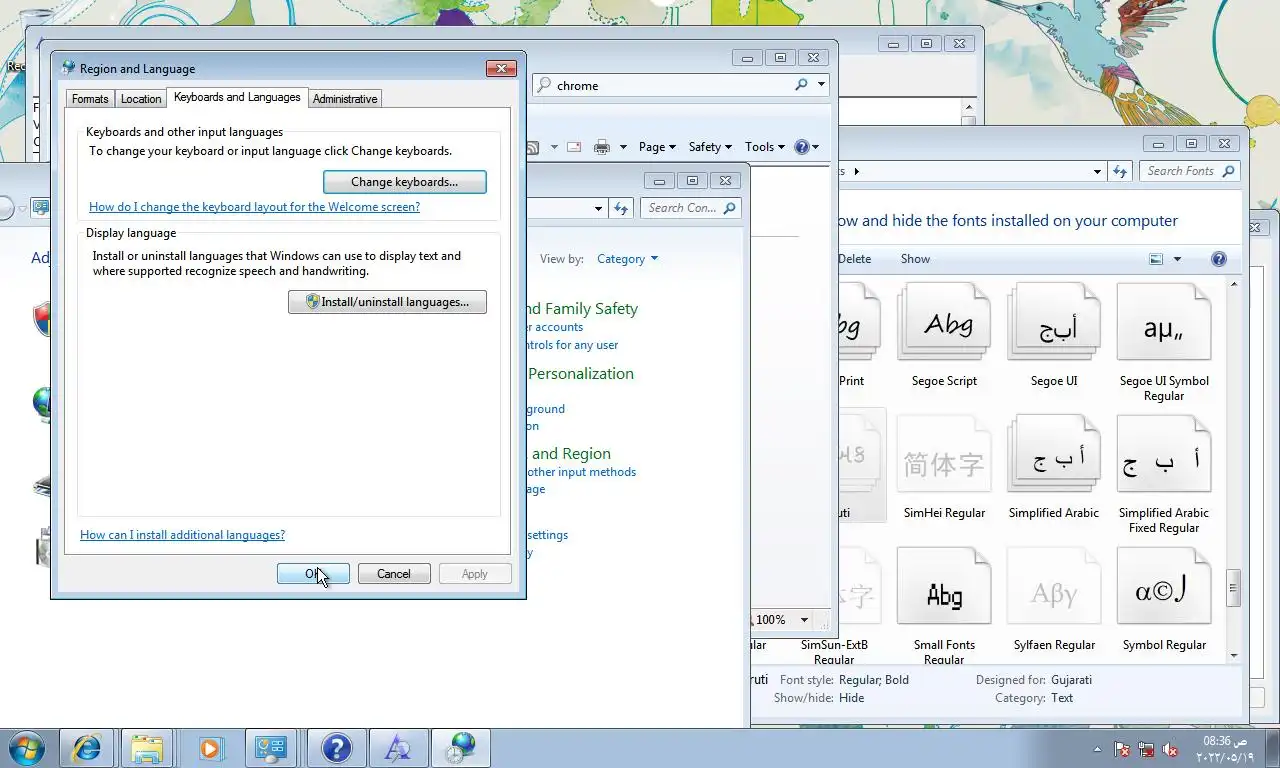Click scroll down arrow in Fonts list
This screenshot has width=1280, height=768.
tap(1234, 656)
